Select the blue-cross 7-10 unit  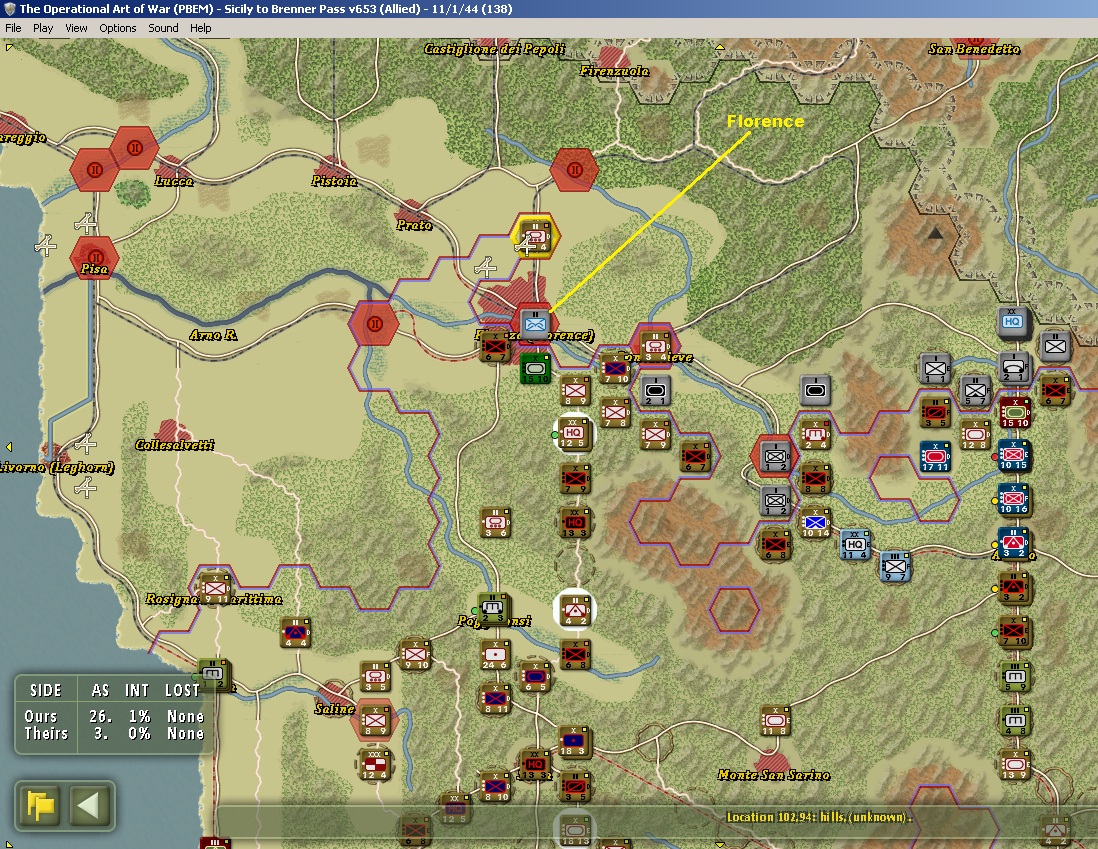(616, 369)
